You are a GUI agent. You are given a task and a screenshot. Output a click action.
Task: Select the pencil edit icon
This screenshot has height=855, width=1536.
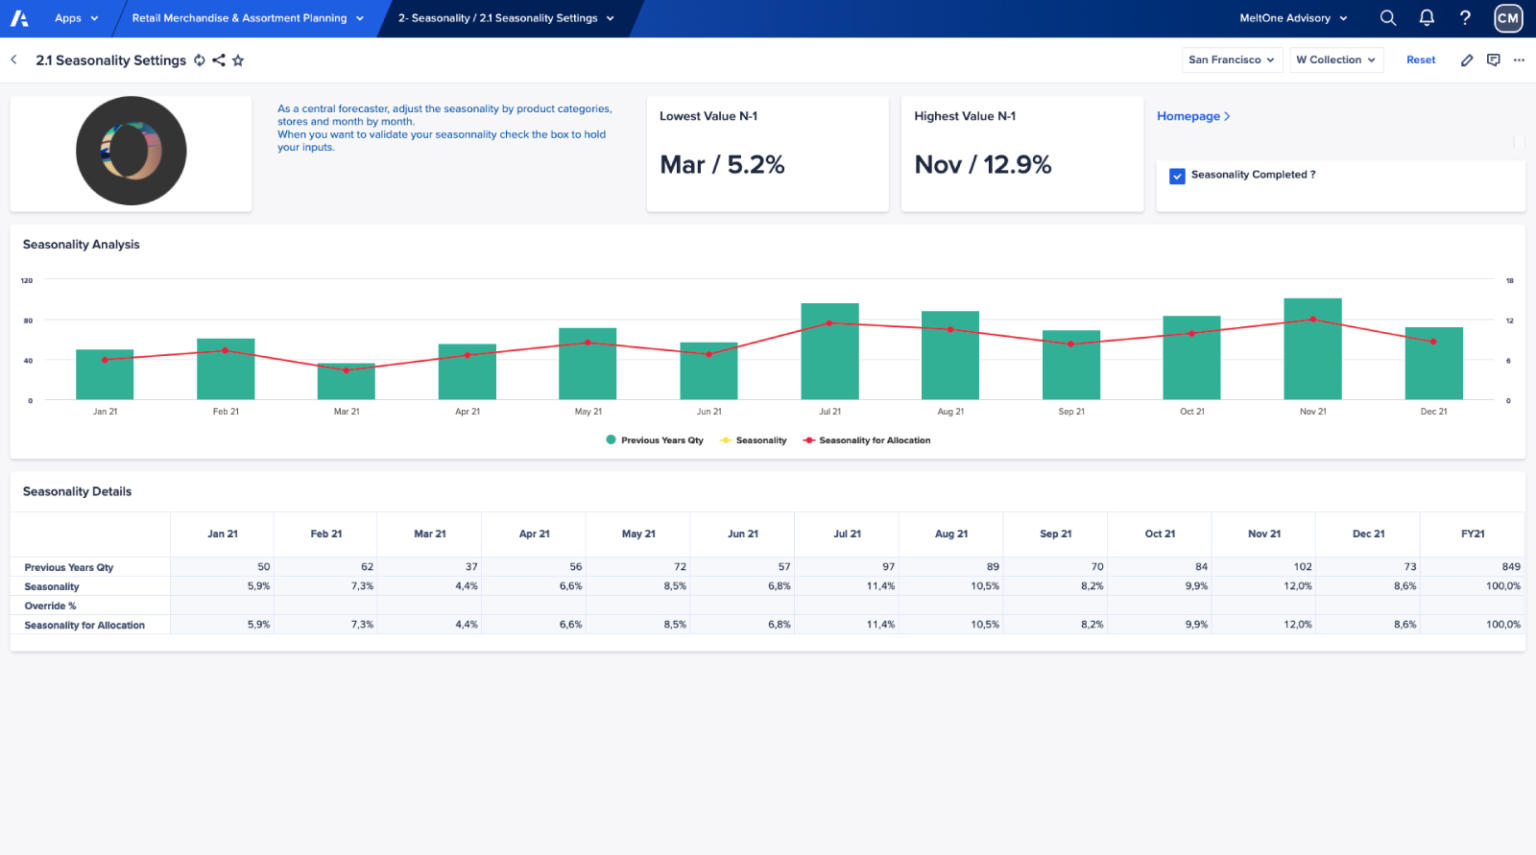[1467, 60]
